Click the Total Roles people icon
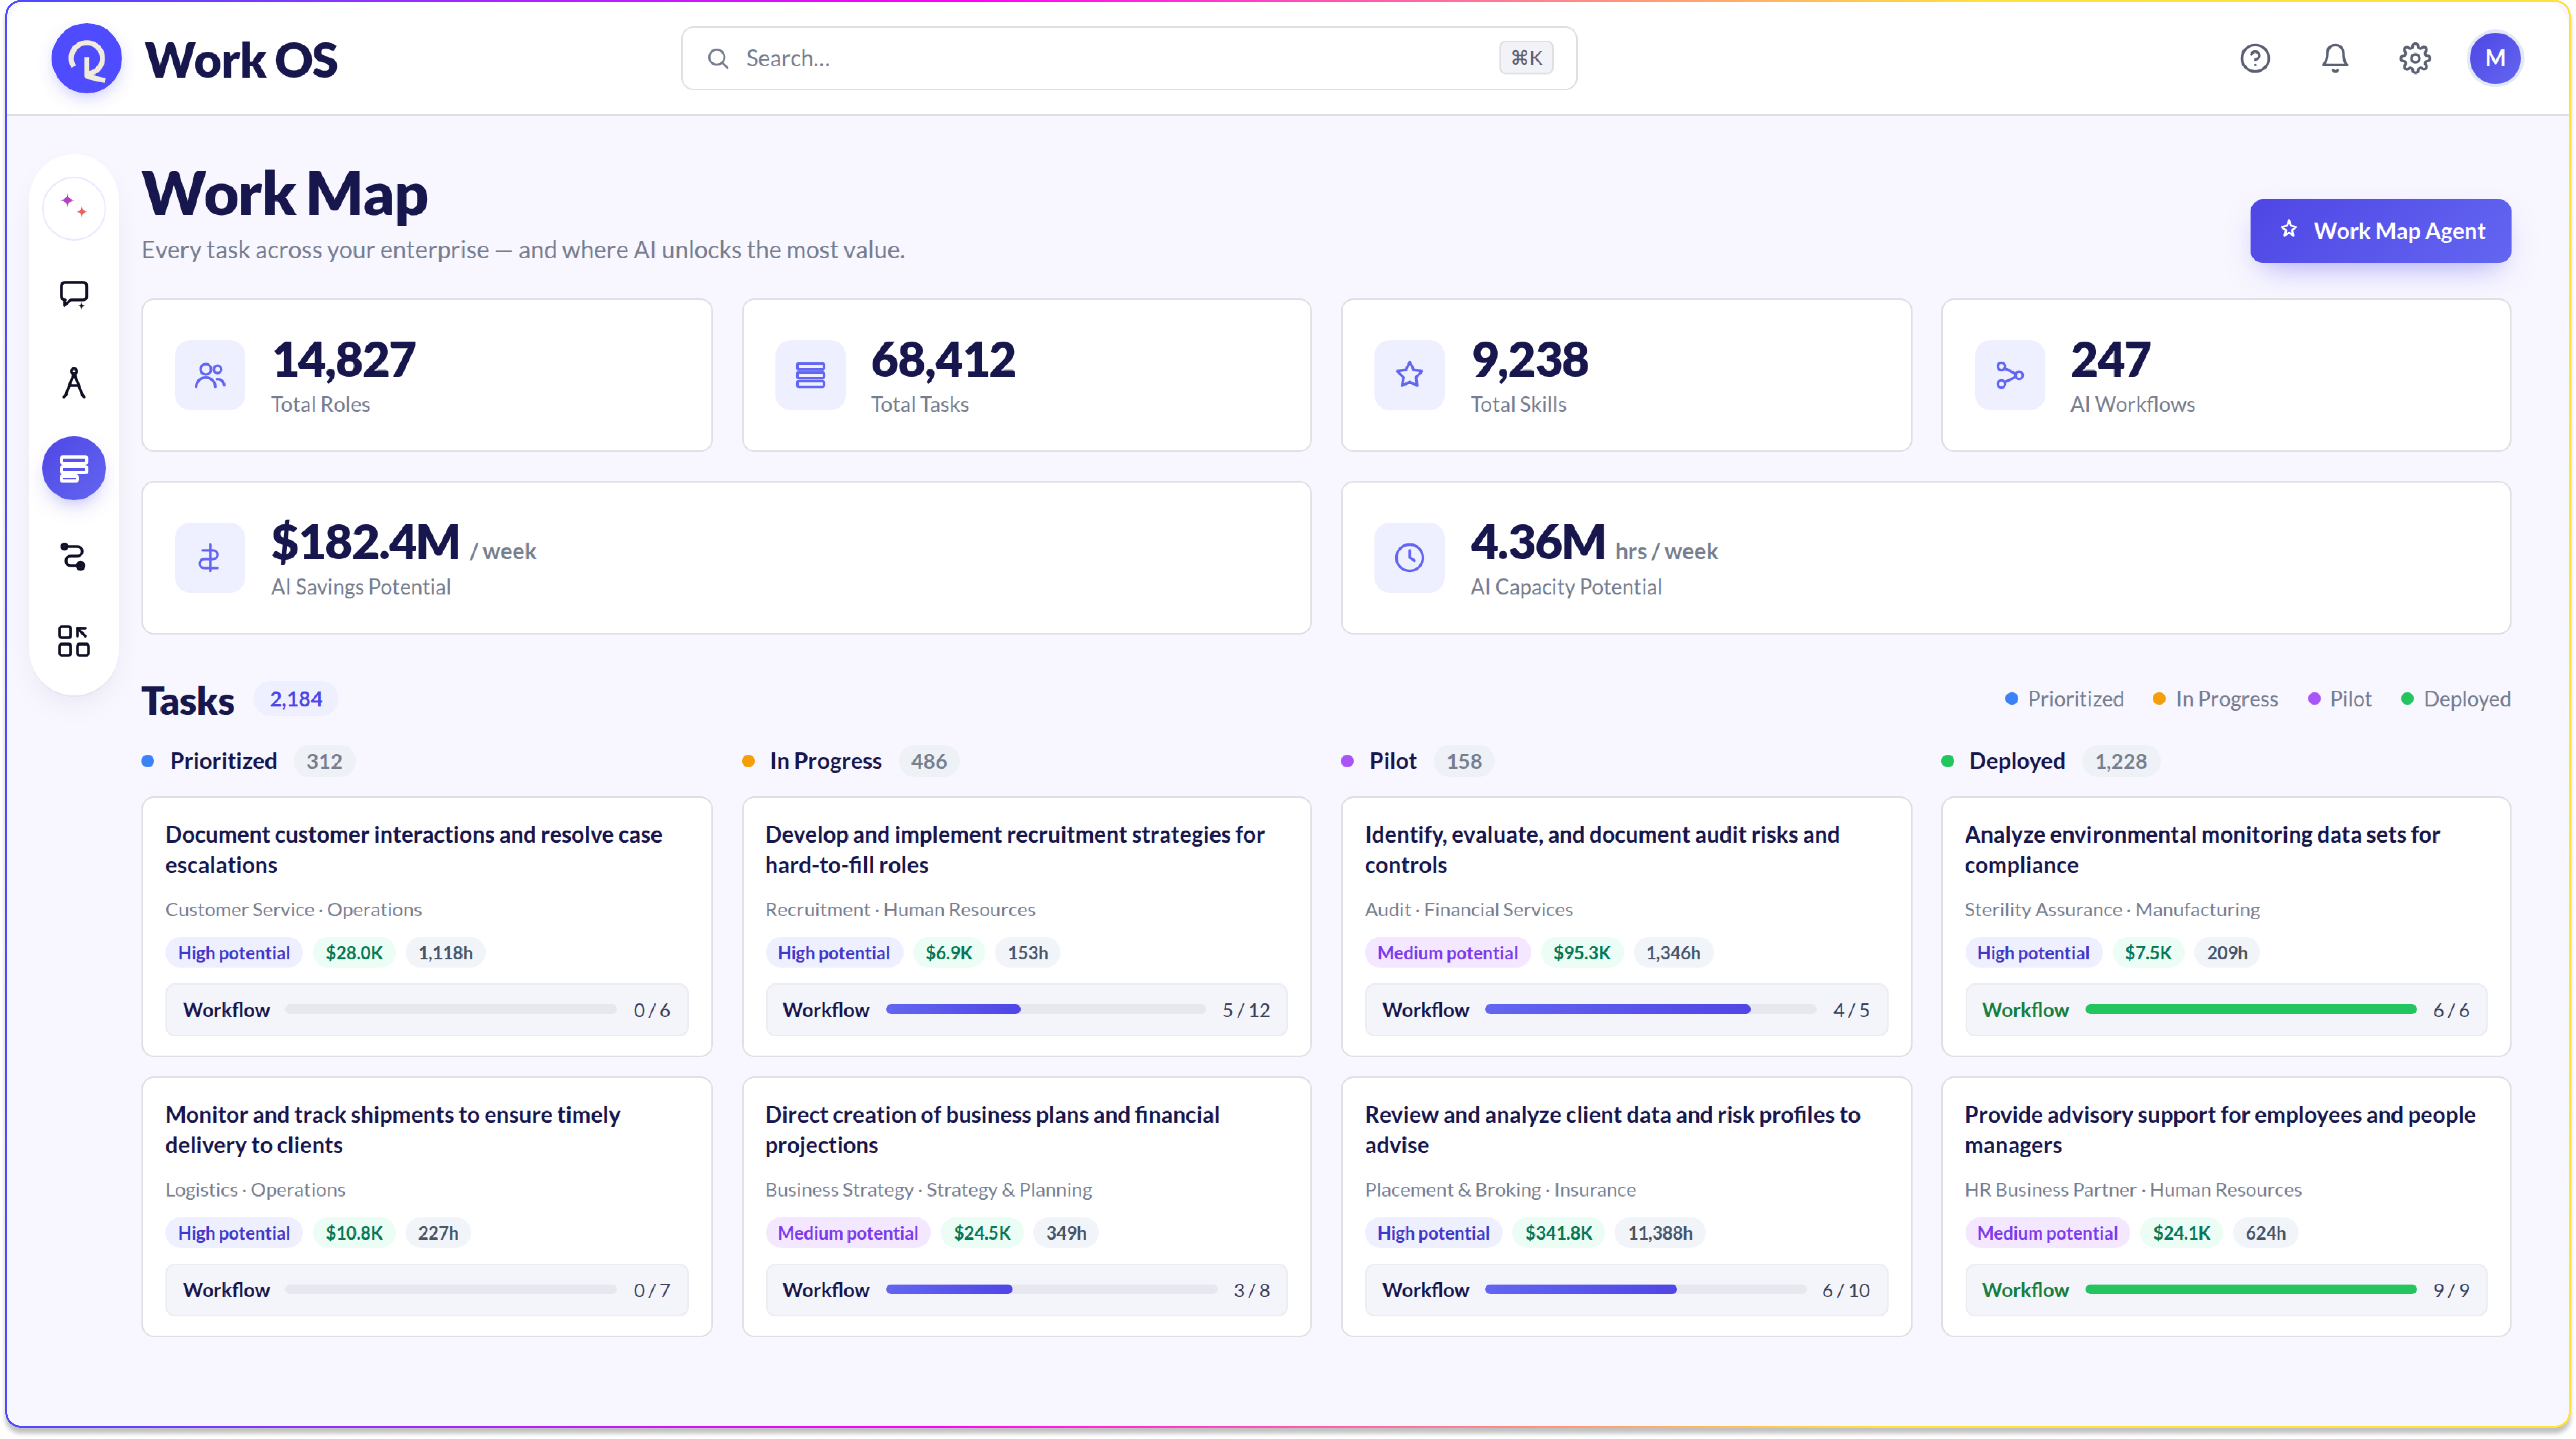Image resolution: width=2576 pixels, height=1439 pixels. tap(210, 375)
